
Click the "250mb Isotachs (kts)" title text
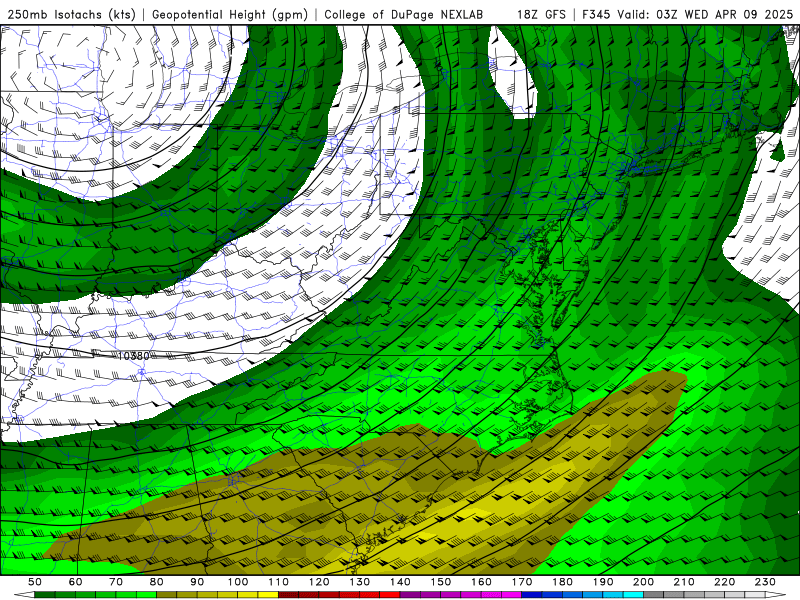click(72, 15)
